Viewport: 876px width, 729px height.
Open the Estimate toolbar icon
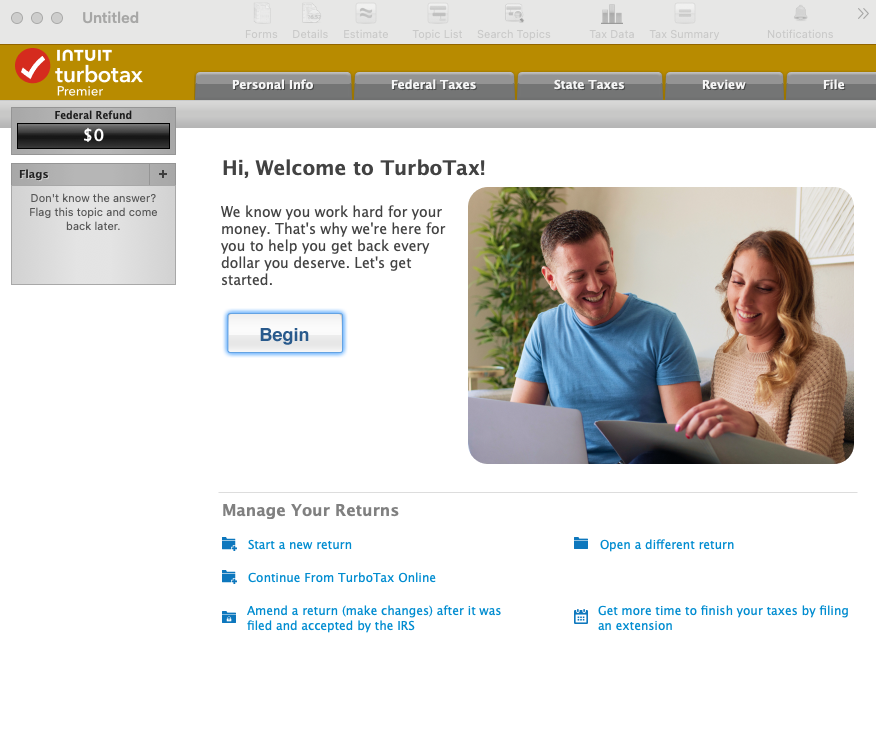click(365, 22)
